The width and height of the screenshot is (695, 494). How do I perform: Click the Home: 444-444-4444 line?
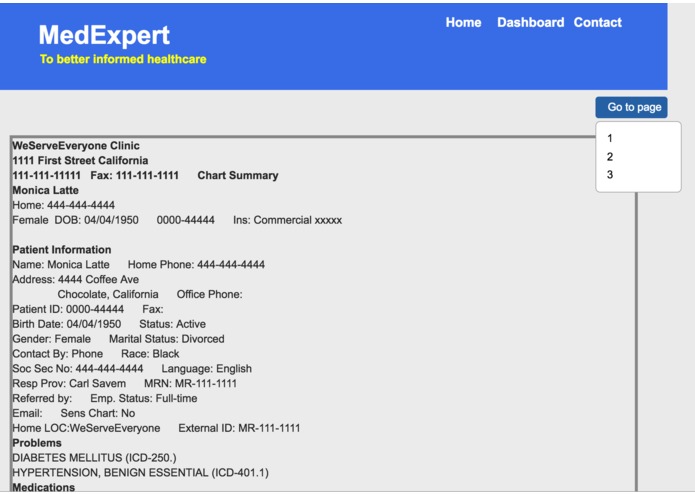point(63,205)
